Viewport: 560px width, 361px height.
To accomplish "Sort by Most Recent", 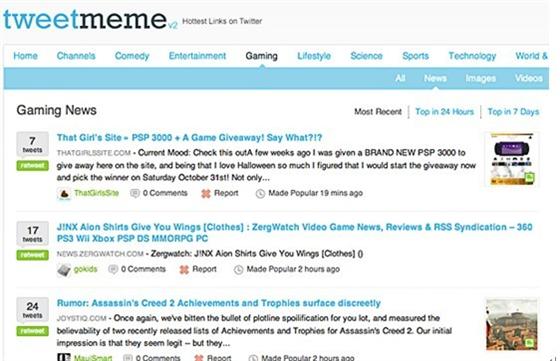I will pos(378,112).
